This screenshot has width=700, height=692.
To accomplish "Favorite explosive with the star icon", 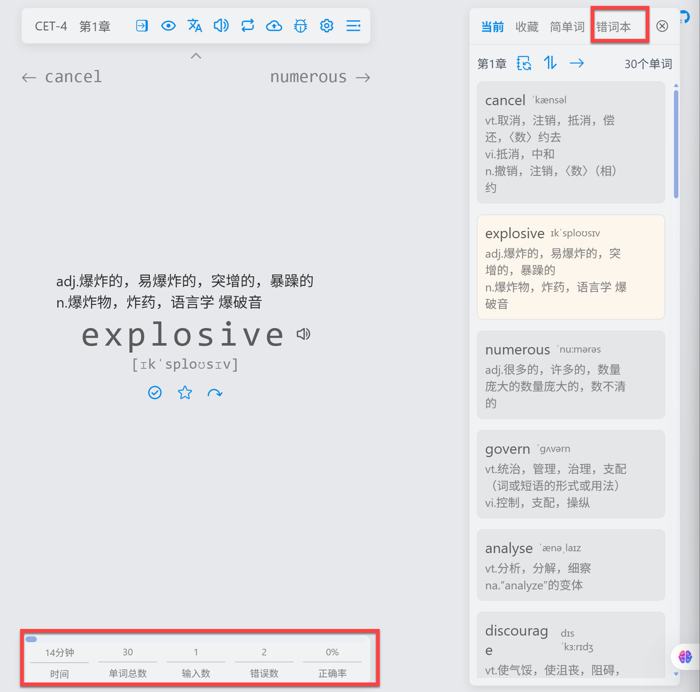I will (x=185, y=392).
